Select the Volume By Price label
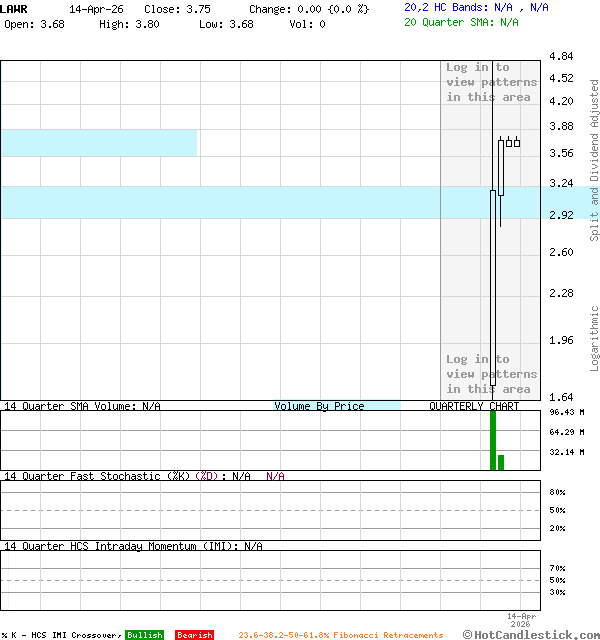 coord(319,406)
